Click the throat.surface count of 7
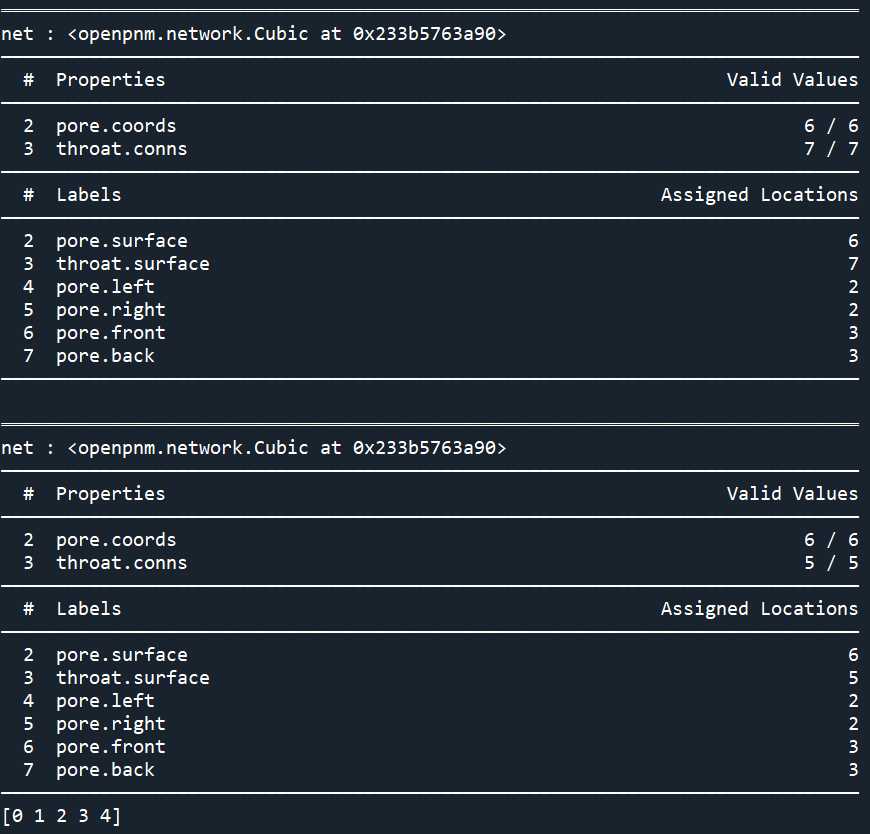Image resolution: width=870 pixels, height=834 pixels. (853, 264)
